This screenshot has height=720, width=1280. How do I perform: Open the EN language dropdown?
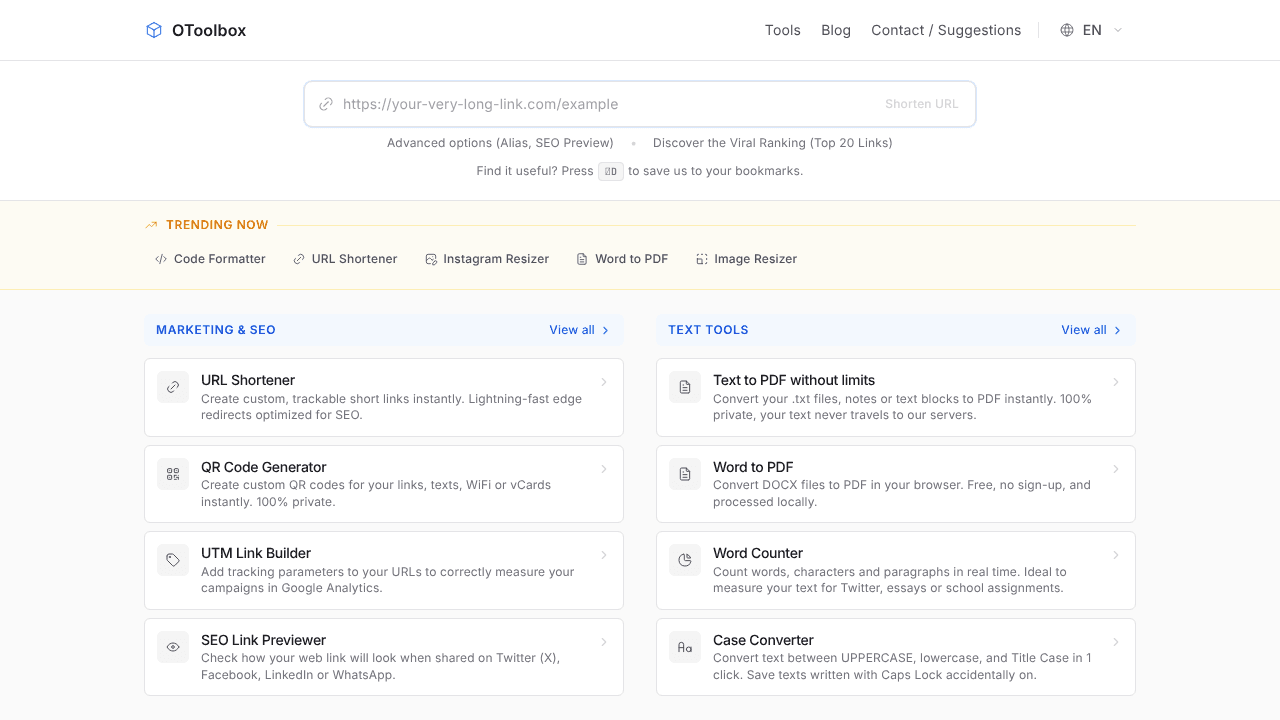coord(1092,30)
